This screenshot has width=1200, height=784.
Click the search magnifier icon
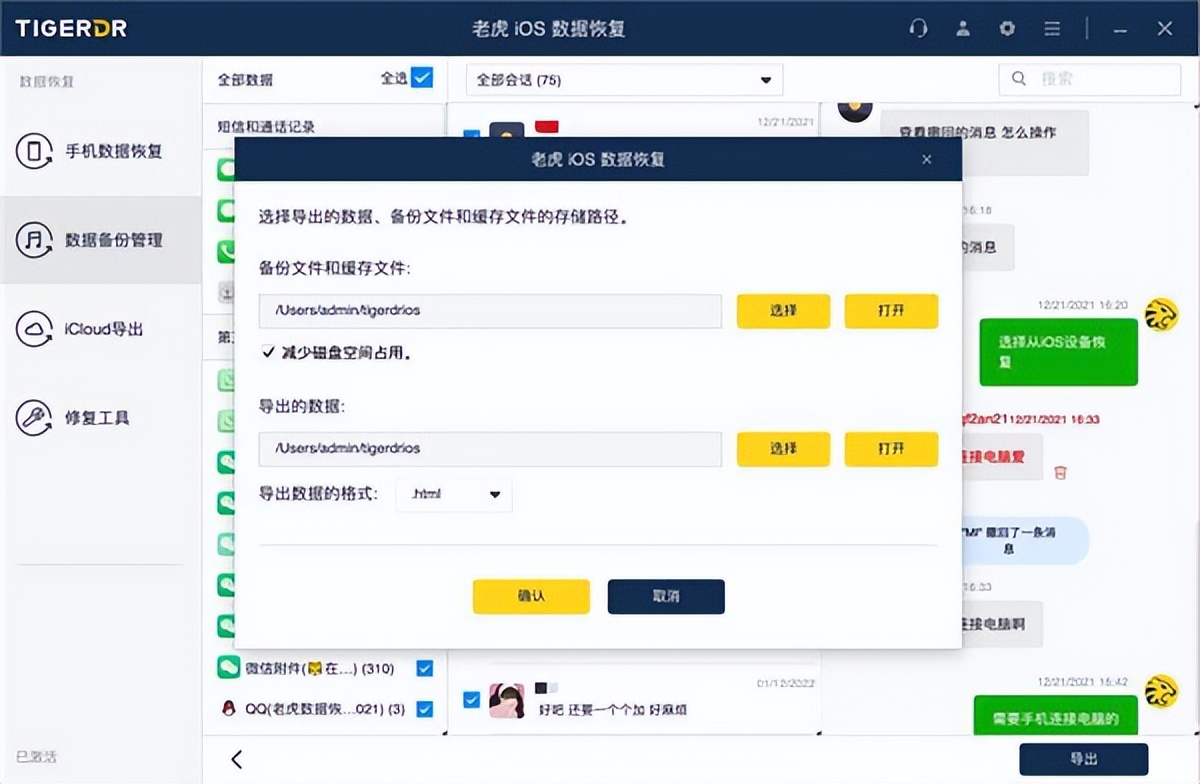click(1018, 78)
